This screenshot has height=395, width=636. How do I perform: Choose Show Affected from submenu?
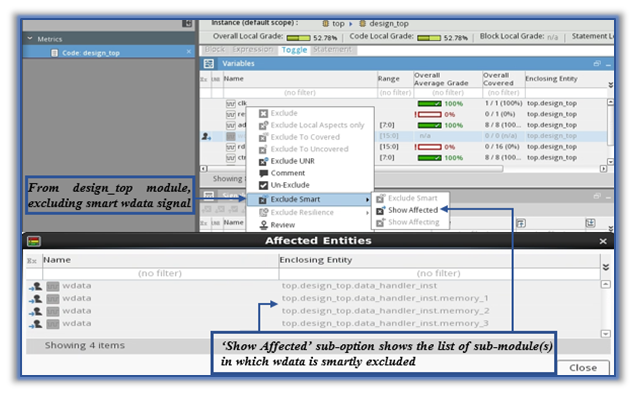413,210
